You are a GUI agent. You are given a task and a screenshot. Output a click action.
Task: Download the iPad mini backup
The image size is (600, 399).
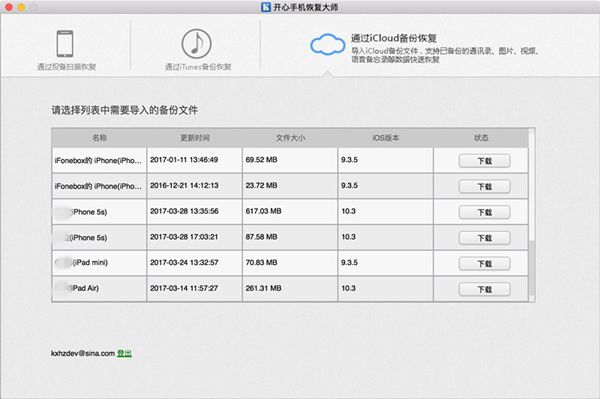[x=484, y=263]
